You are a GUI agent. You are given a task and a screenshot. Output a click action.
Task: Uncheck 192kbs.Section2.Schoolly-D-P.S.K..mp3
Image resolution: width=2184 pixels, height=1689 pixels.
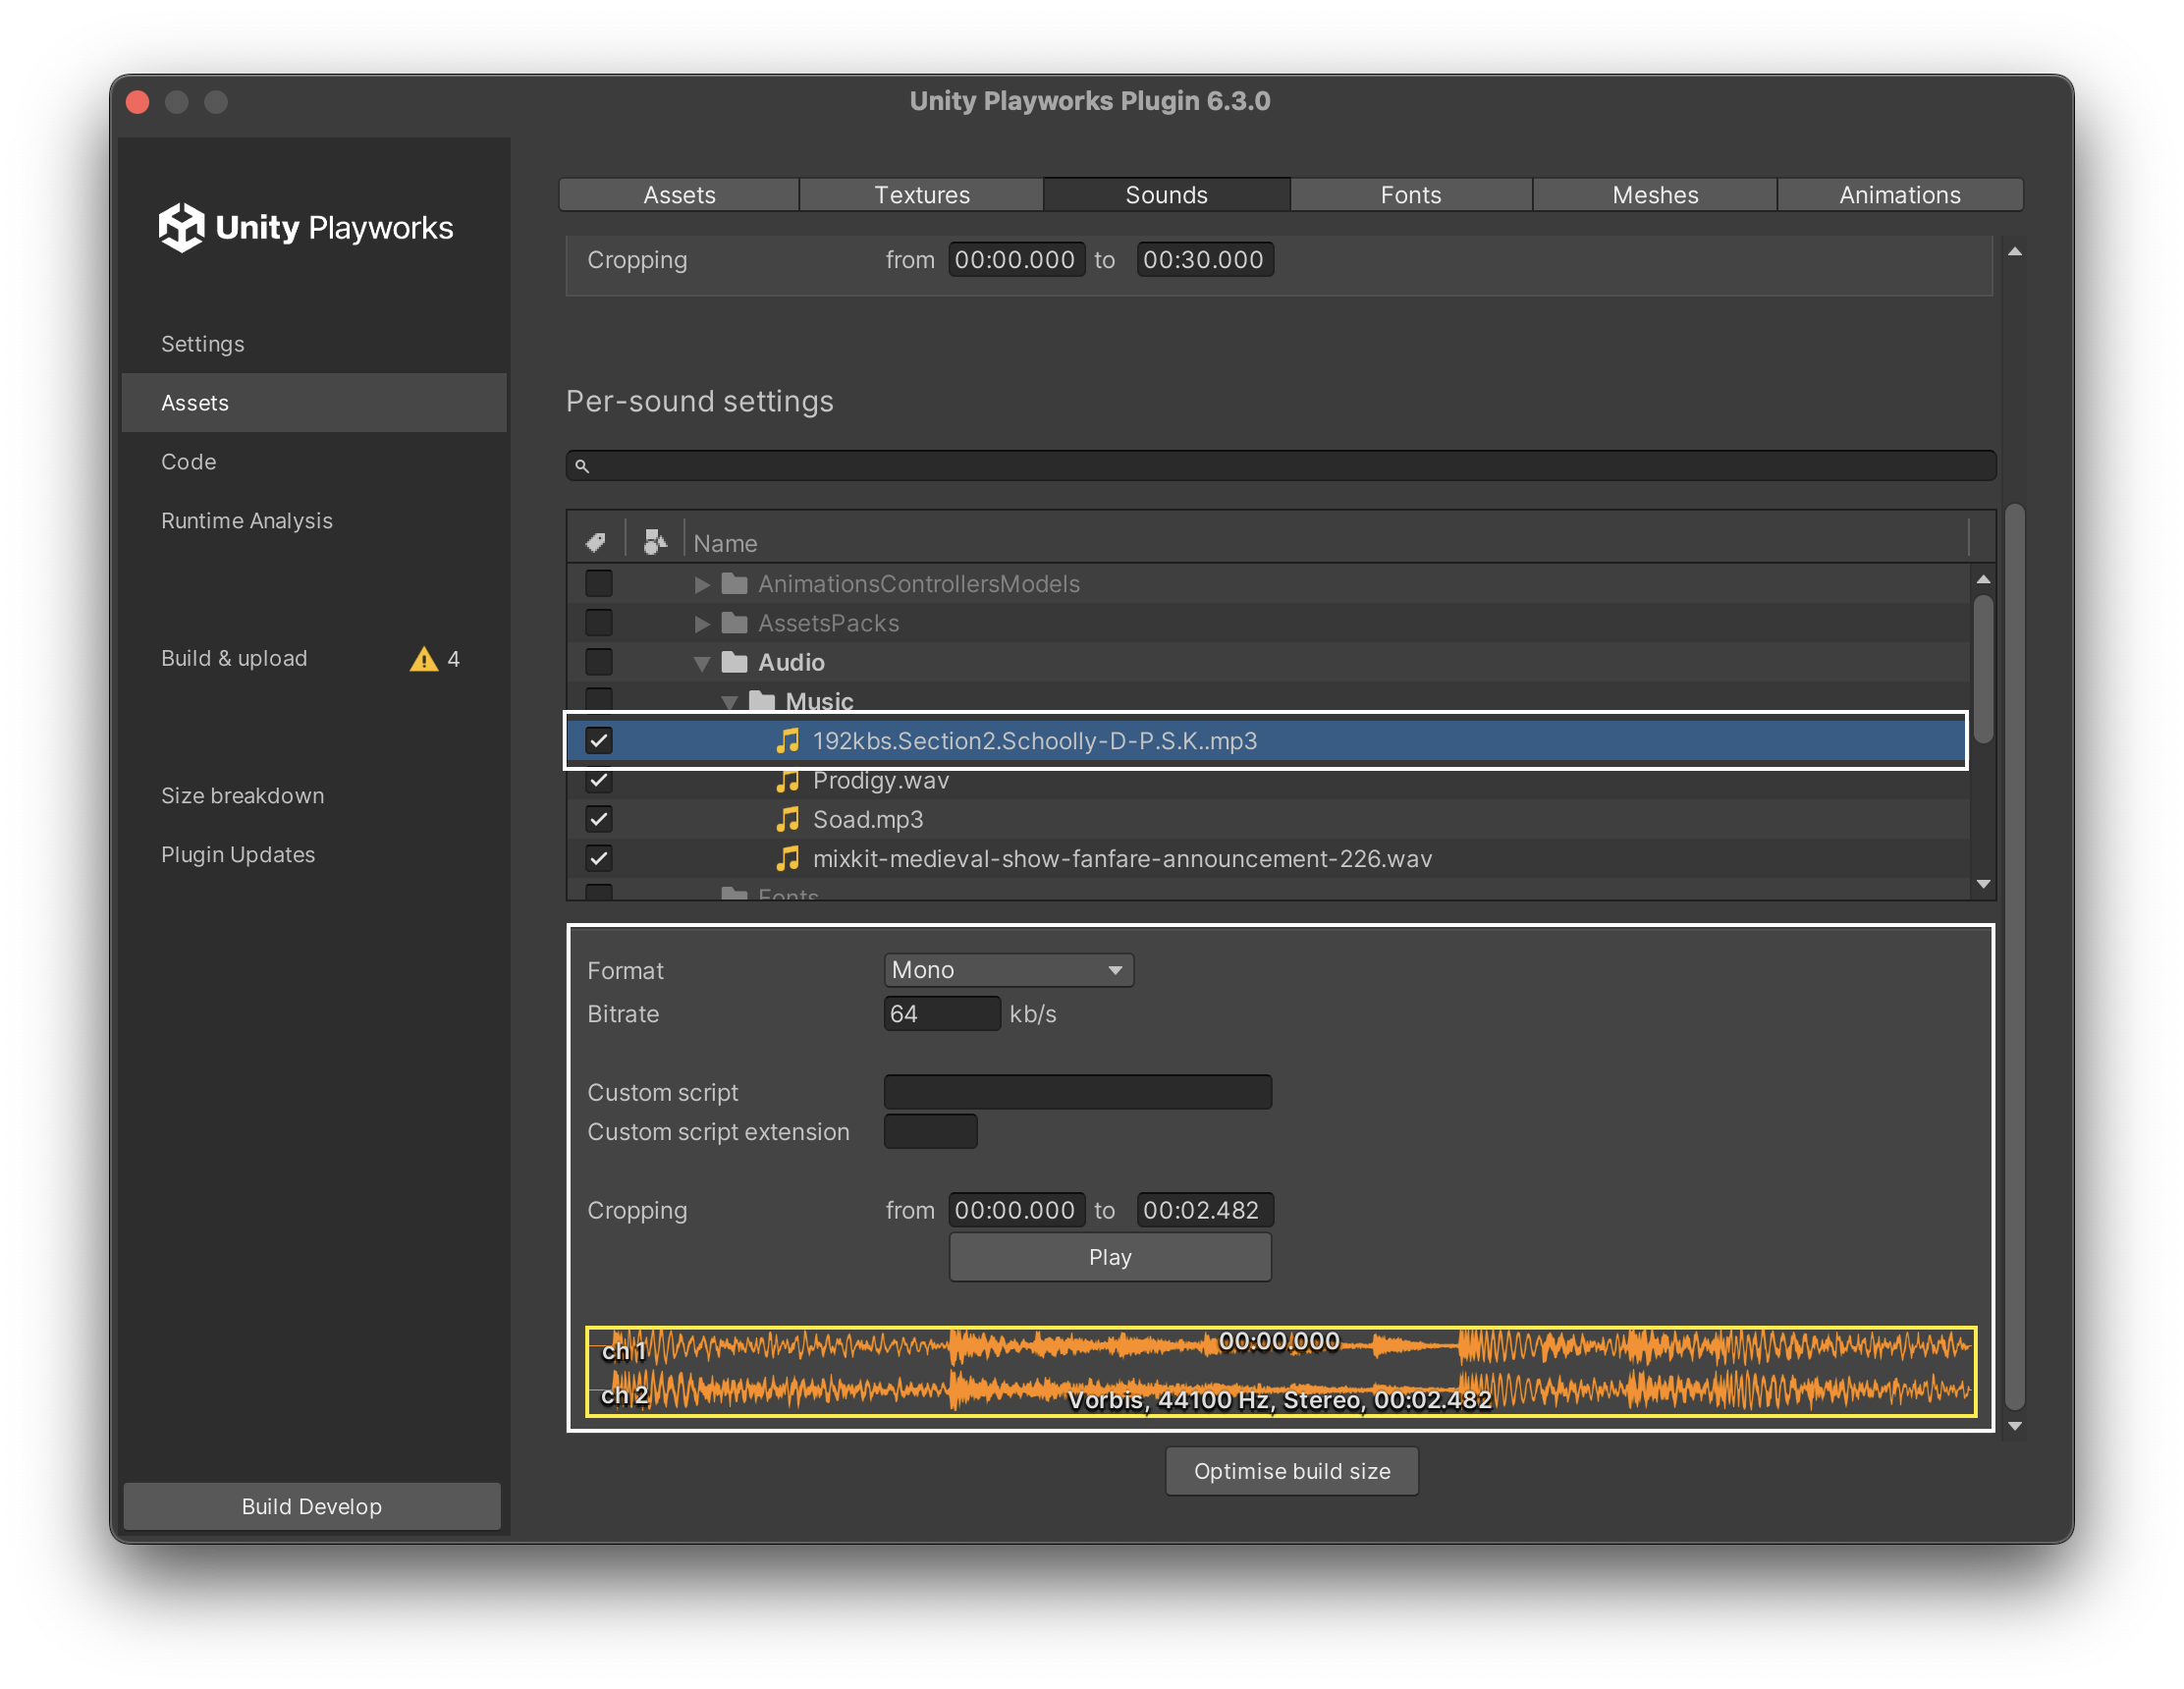(599, 741)
